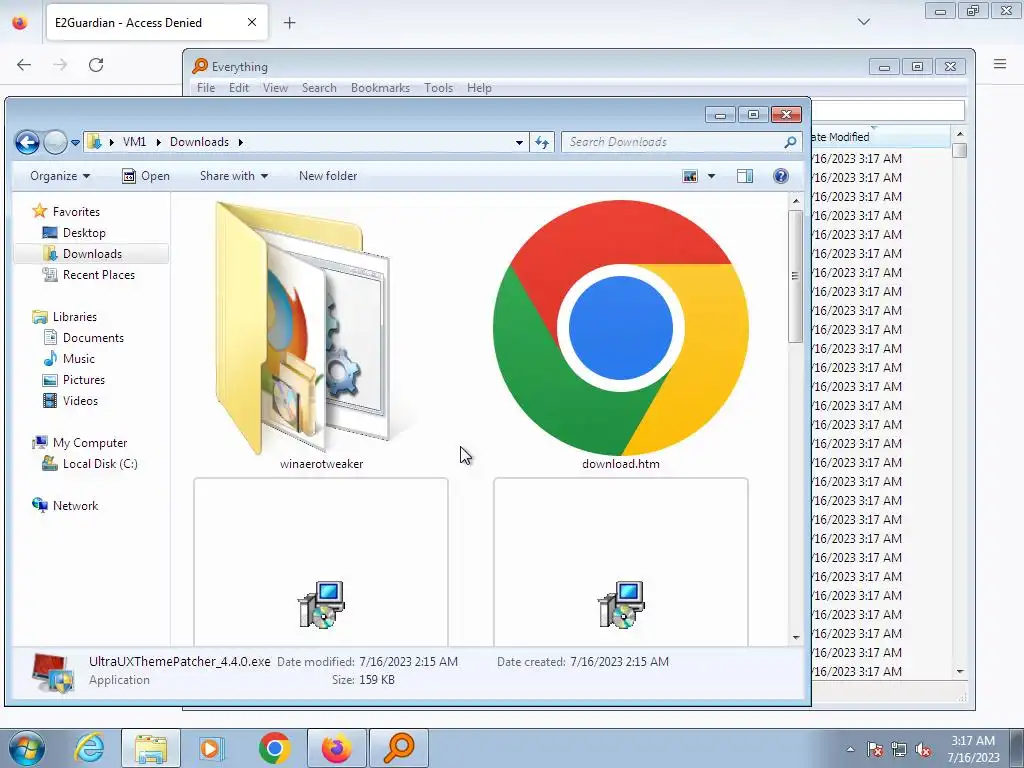This screenshot has height=768, width=1024.
Task: Reload the Firefox page
Action: pyautogui.click(x=96, y=65)
